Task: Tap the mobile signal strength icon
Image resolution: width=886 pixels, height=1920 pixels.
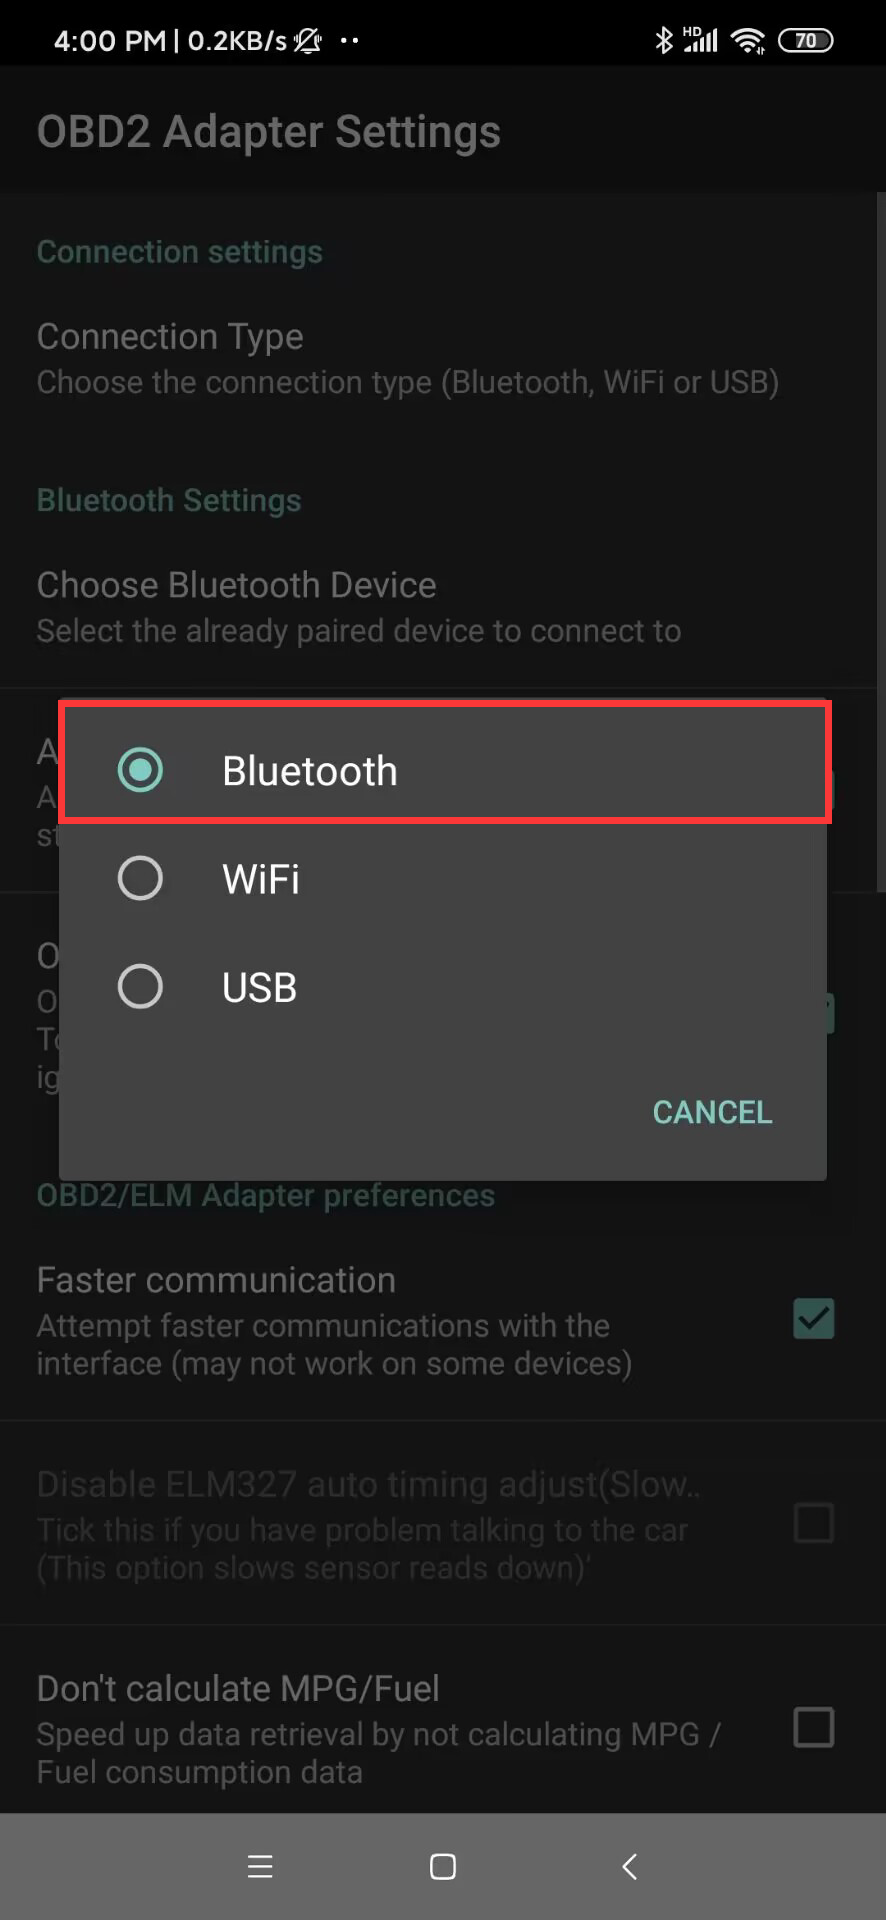Action: (x=701, y=40)
